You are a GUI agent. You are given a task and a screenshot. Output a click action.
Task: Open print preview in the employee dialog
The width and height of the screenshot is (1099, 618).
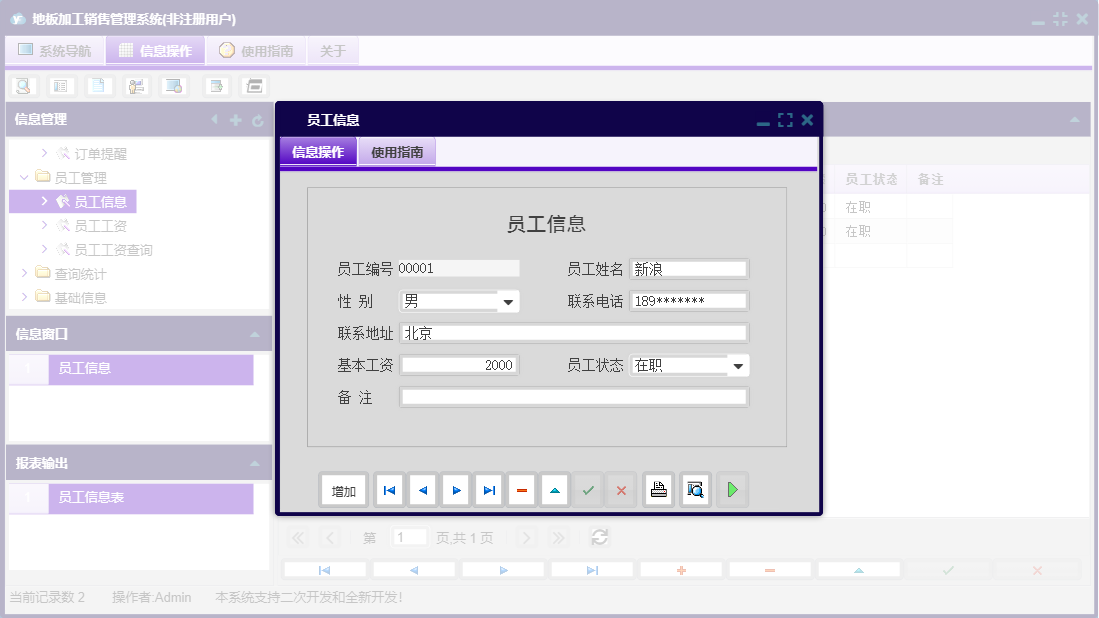point(695,489)
